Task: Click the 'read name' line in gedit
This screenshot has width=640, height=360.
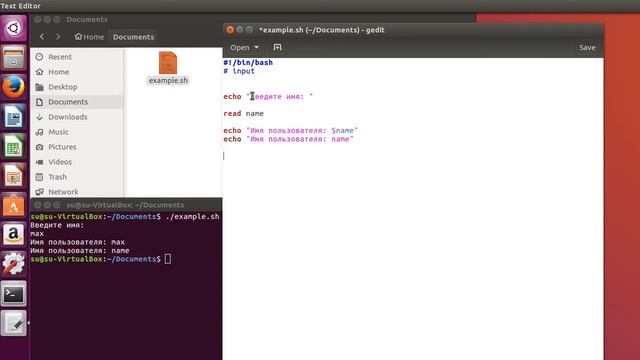Action: [244, 113]
